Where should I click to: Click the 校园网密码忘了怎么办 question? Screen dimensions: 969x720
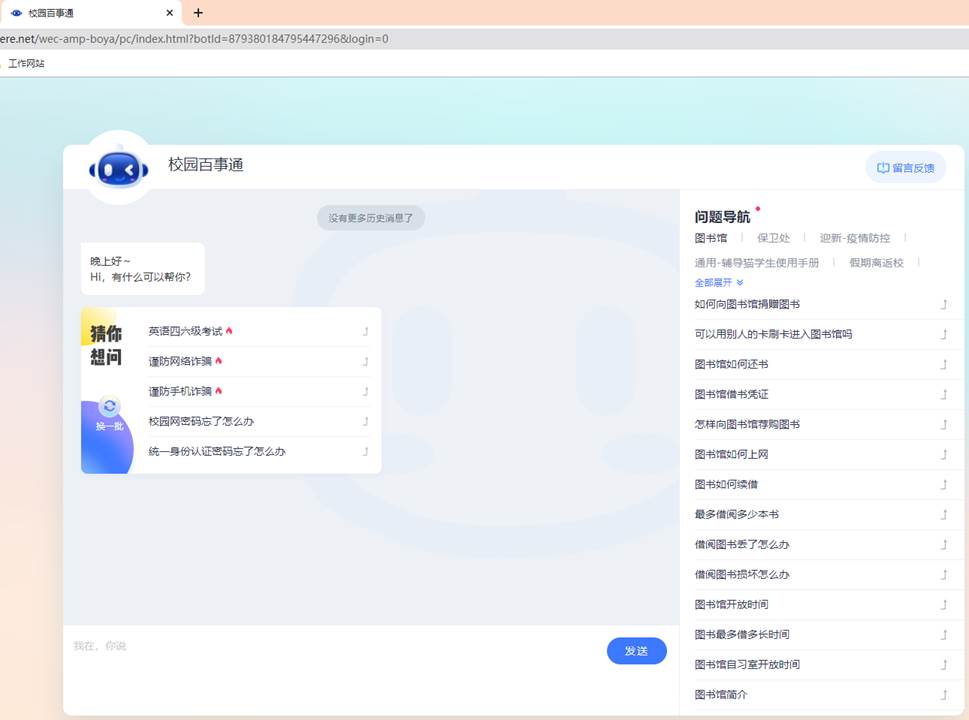(x=201, y=421)
